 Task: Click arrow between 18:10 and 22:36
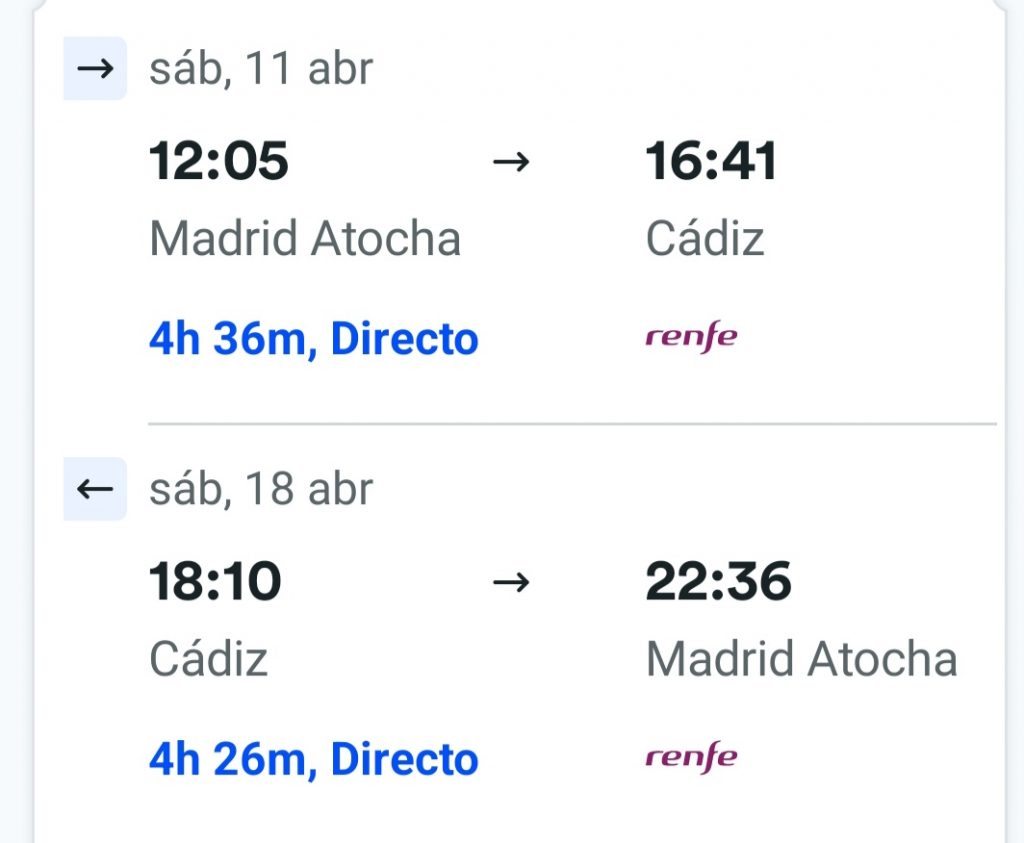tap(511, 582)
